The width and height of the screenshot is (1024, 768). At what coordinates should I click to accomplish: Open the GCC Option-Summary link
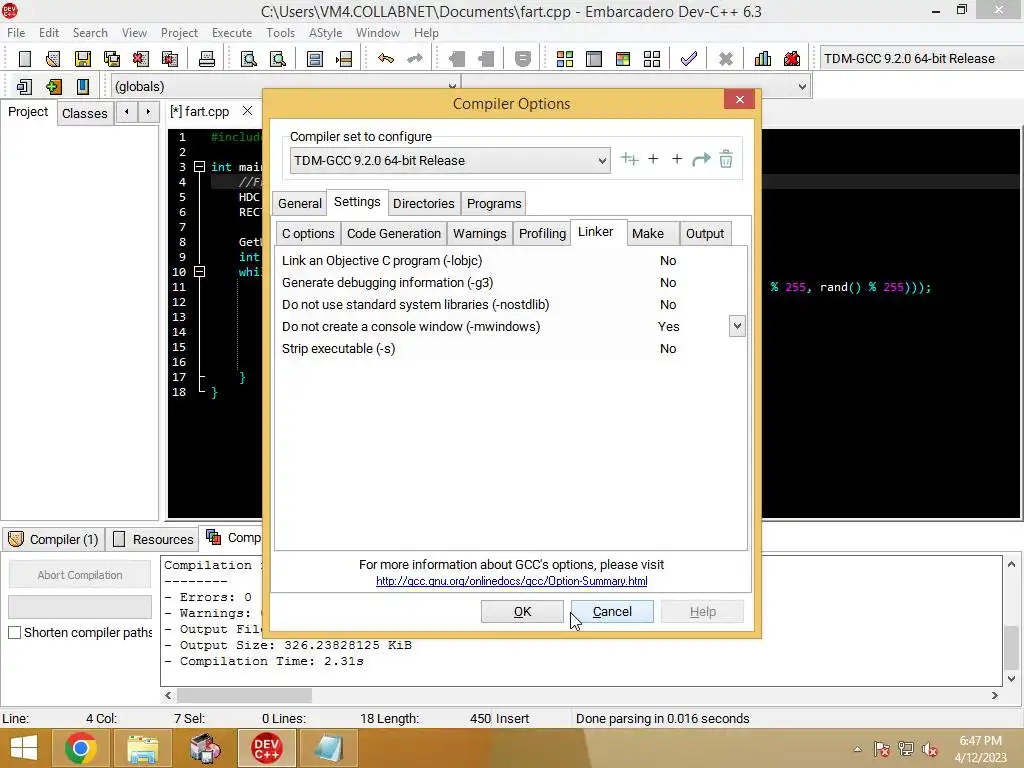pyautogui.click(x=511, y=581)
